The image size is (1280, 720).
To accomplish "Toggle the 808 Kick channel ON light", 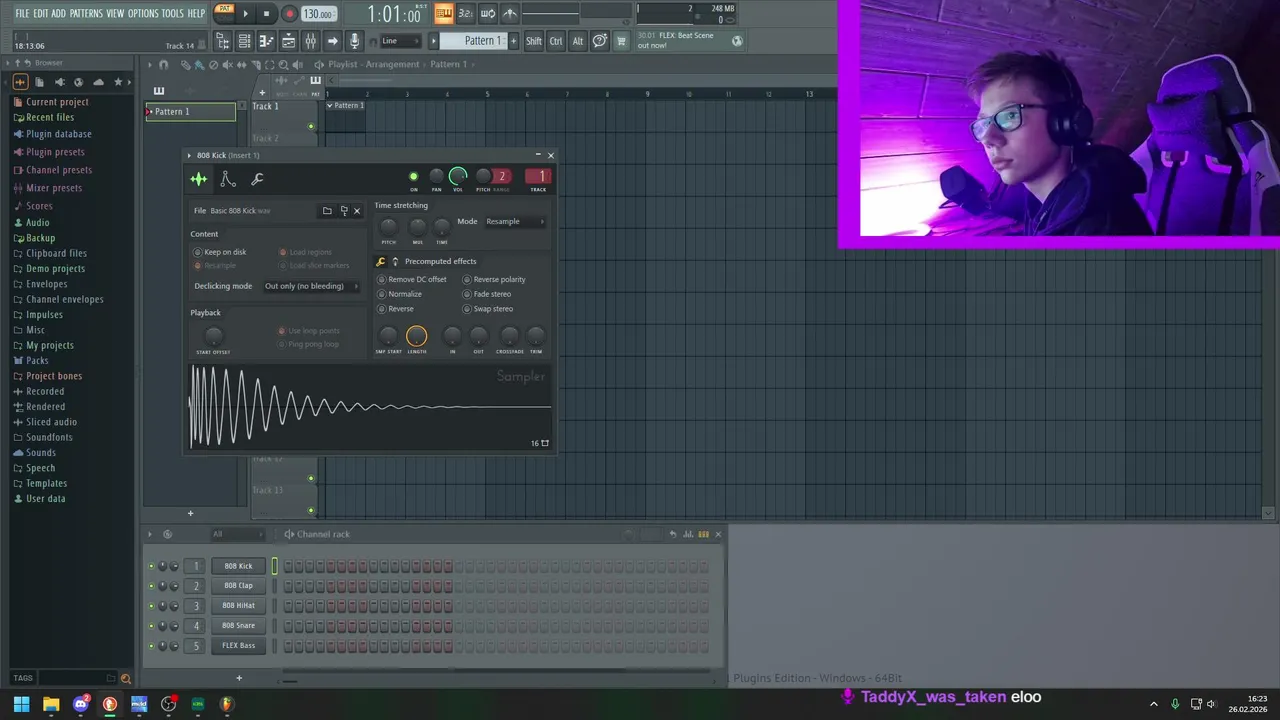I will (x=413, y=177).
